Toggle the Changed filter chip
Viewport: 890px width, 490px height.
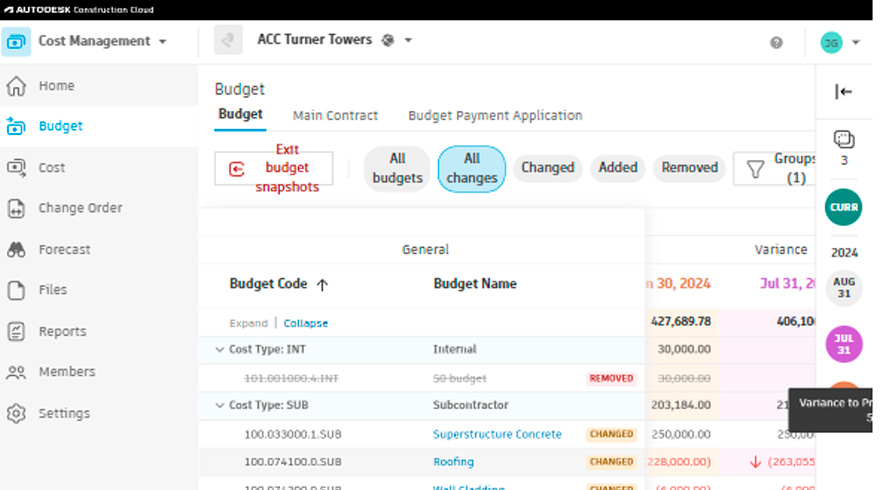pos(547,168)
